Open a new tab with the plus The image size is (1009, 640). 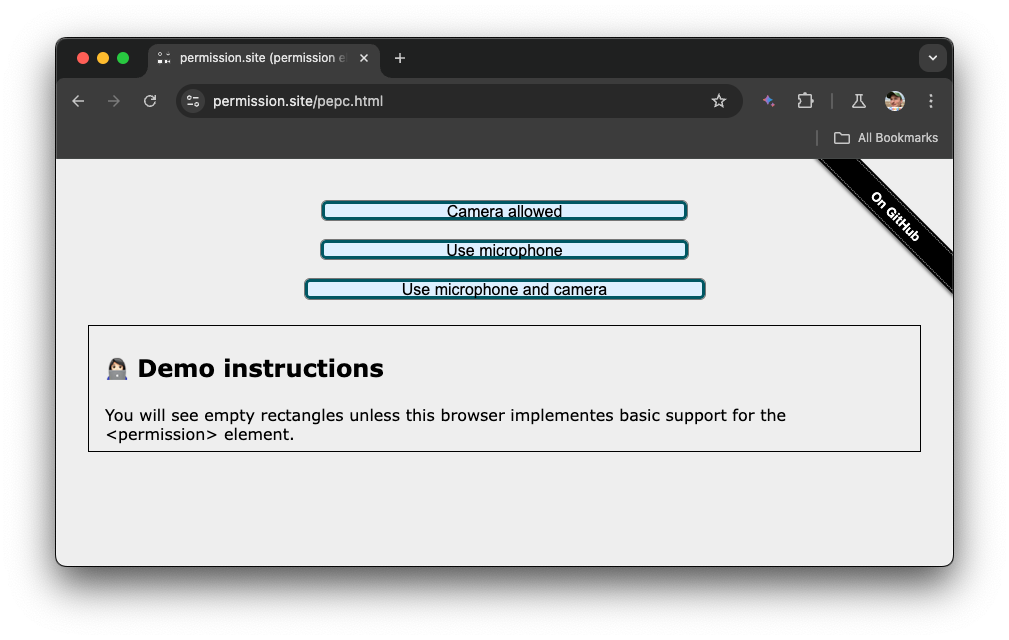(399, 58)
